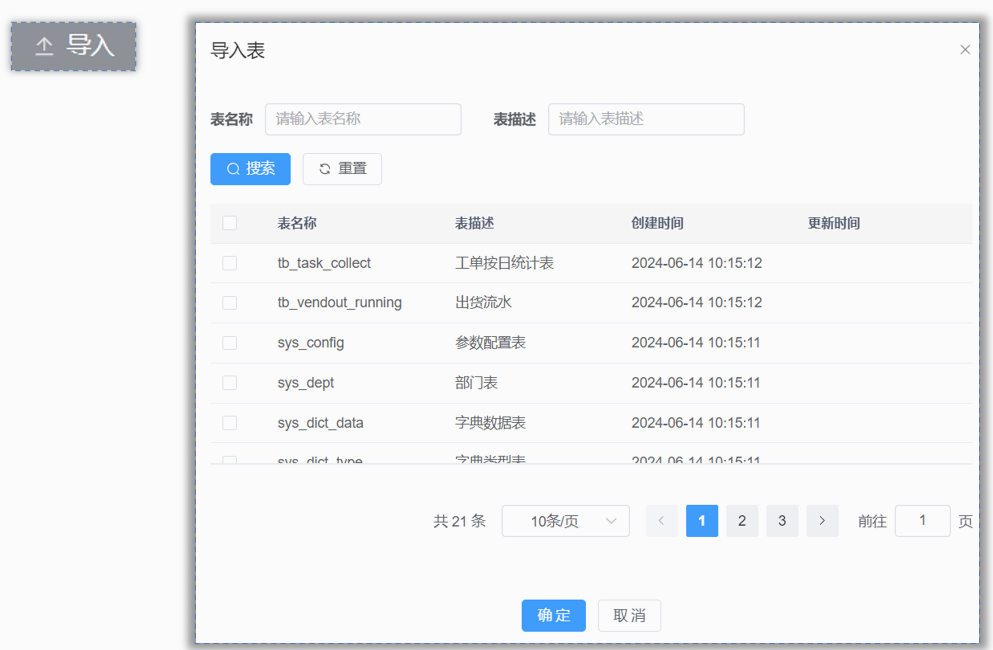Jump to page 3 of results
This screenshot has height=650, width=993.
pos(782,521)
